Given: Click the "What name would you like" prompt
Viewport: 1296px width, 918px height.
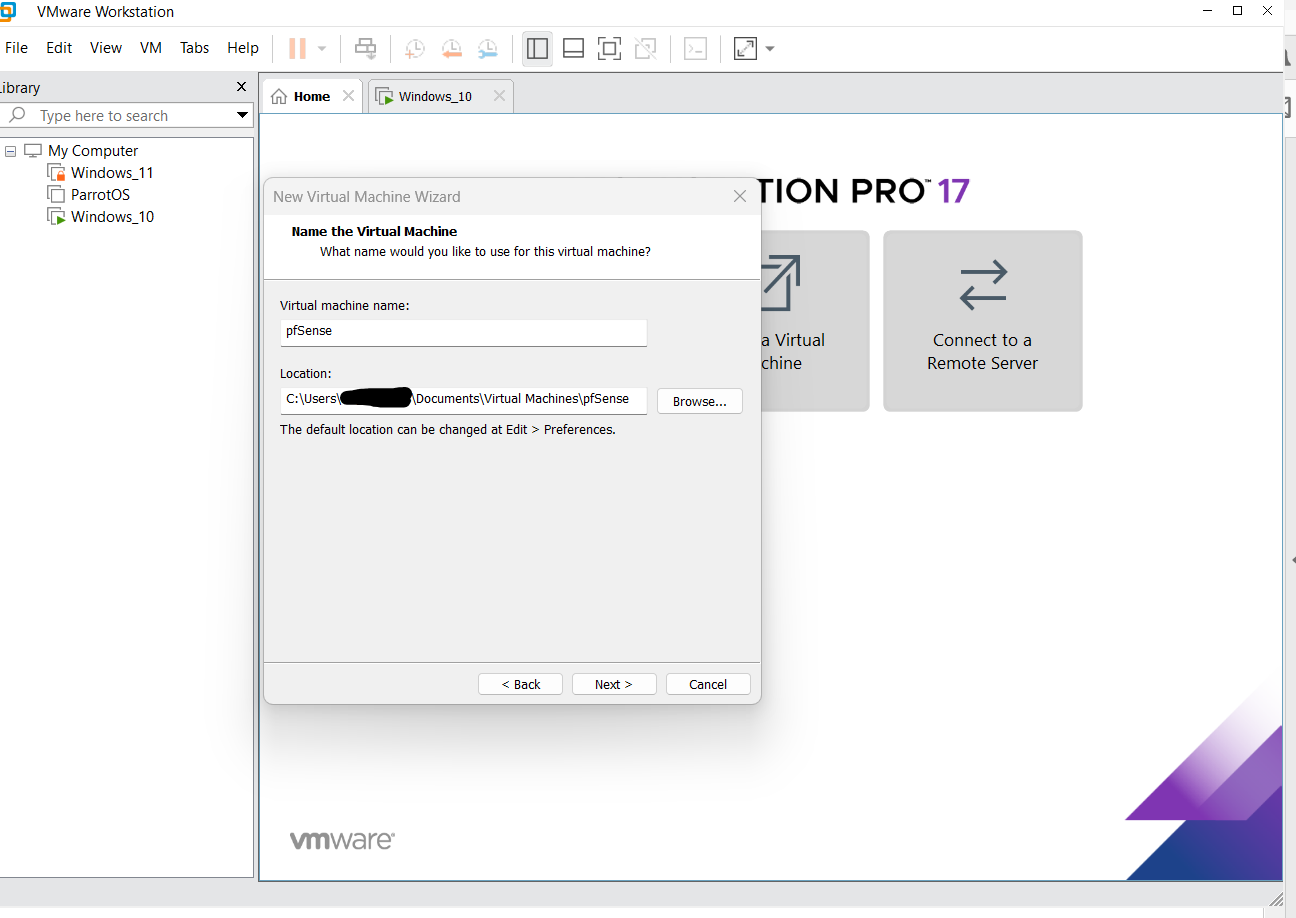Looking at the screenshot, I should pos(485,252).
